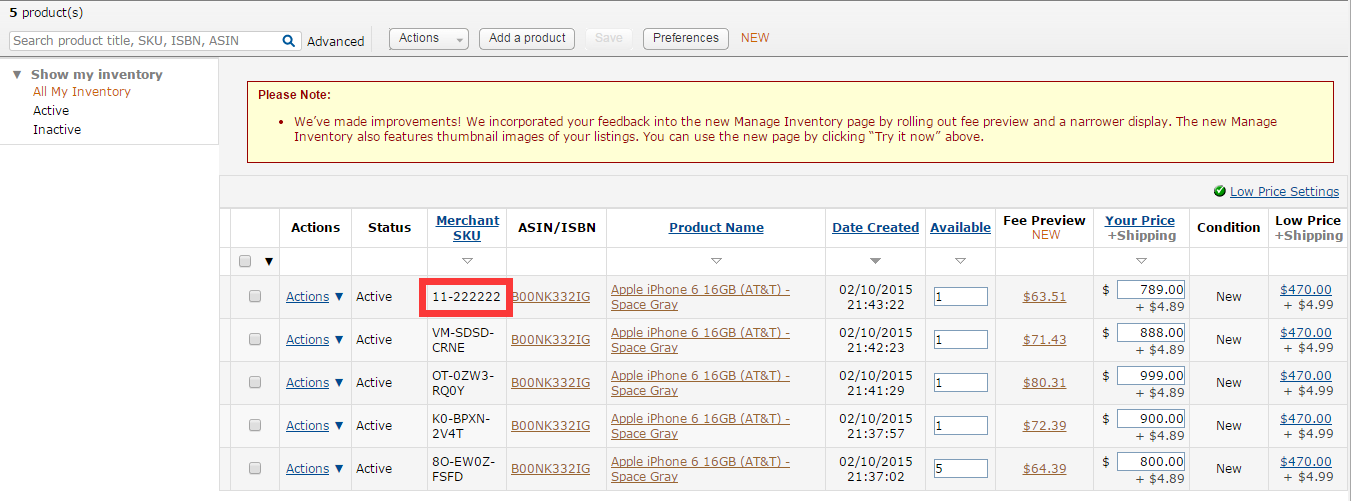Image resolution: width=1351 pixels, height=501 pixels.
Task: Open product name link in K0-BPXN-2V4T row
Action: (700, 426)
